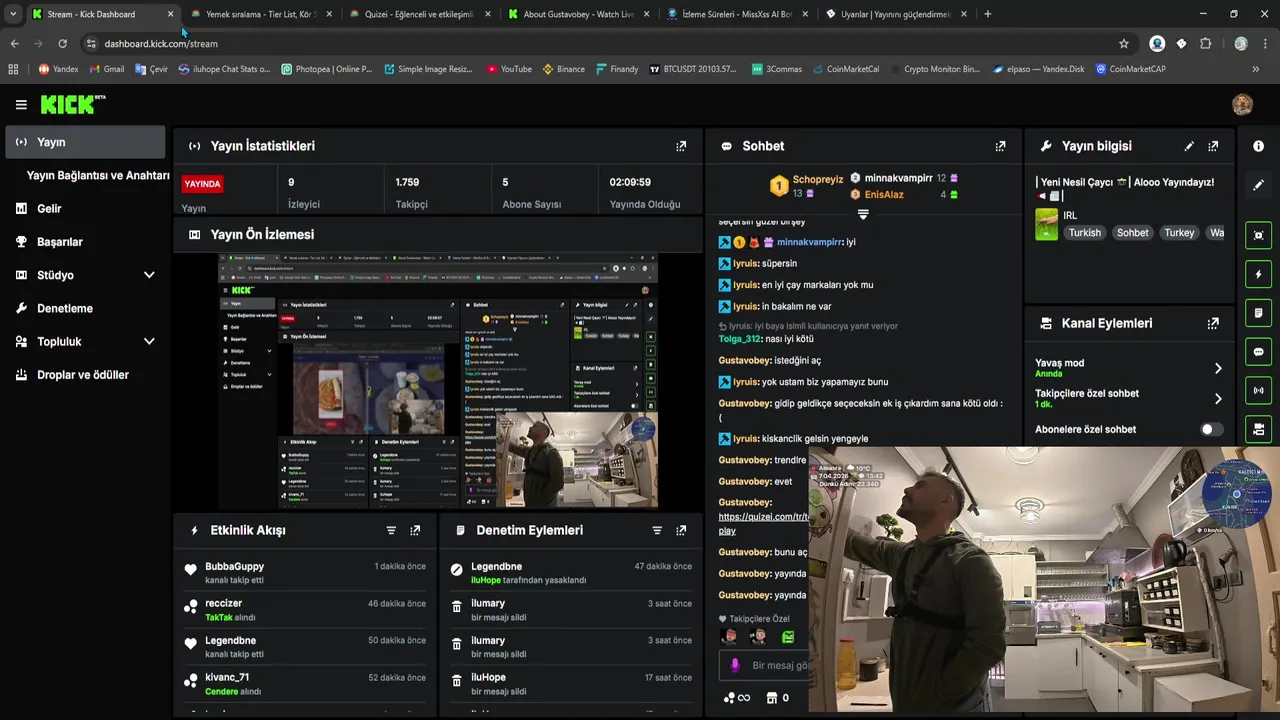The width and height of the screenshot is (1280, 720).
Task: Click the Sohbet tag in stream info
Action: [1133, 232]
